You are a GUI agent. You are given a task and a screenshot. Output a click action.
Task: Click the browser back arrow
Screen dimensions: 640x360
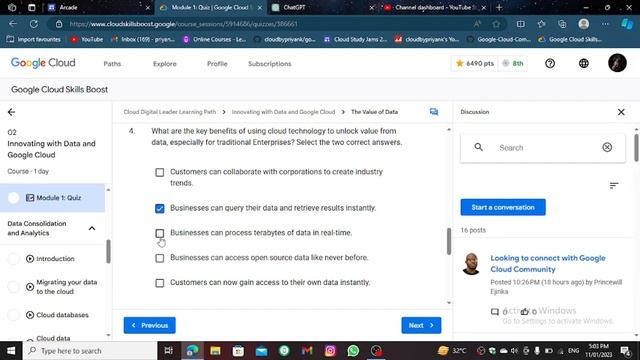[x=13, y=24]
